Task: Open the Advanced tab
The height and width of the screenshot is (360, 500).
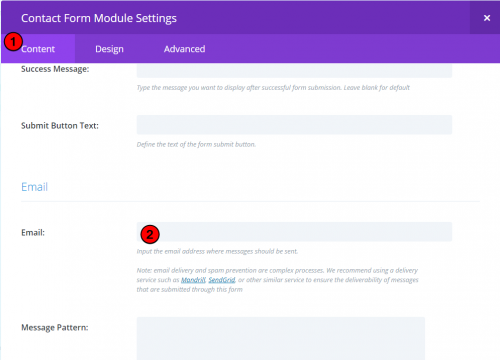Action: tap(184, 49)
